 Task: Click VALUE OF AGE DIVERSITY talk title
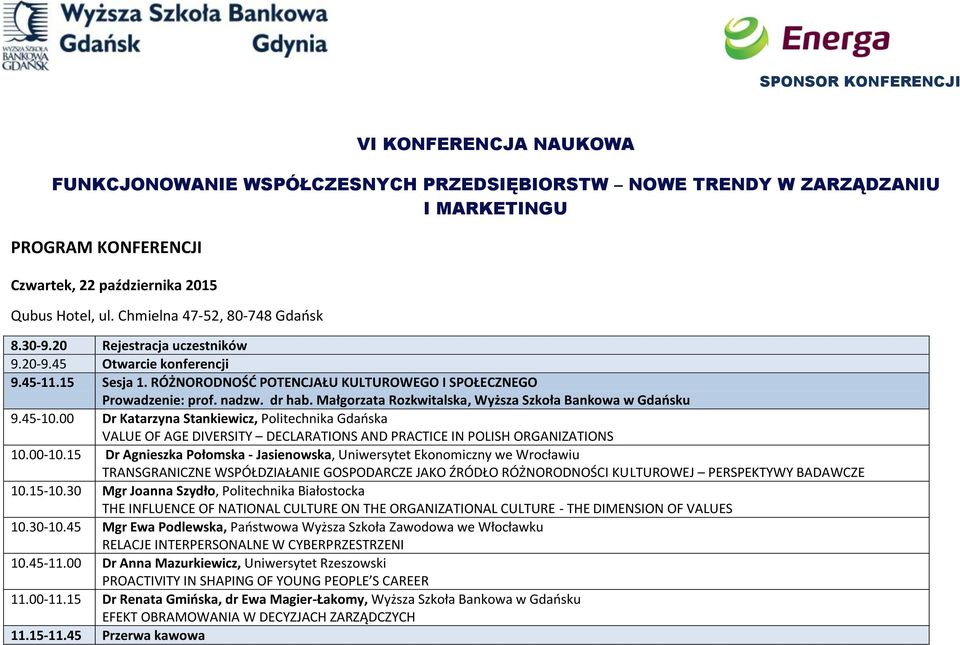358,436
